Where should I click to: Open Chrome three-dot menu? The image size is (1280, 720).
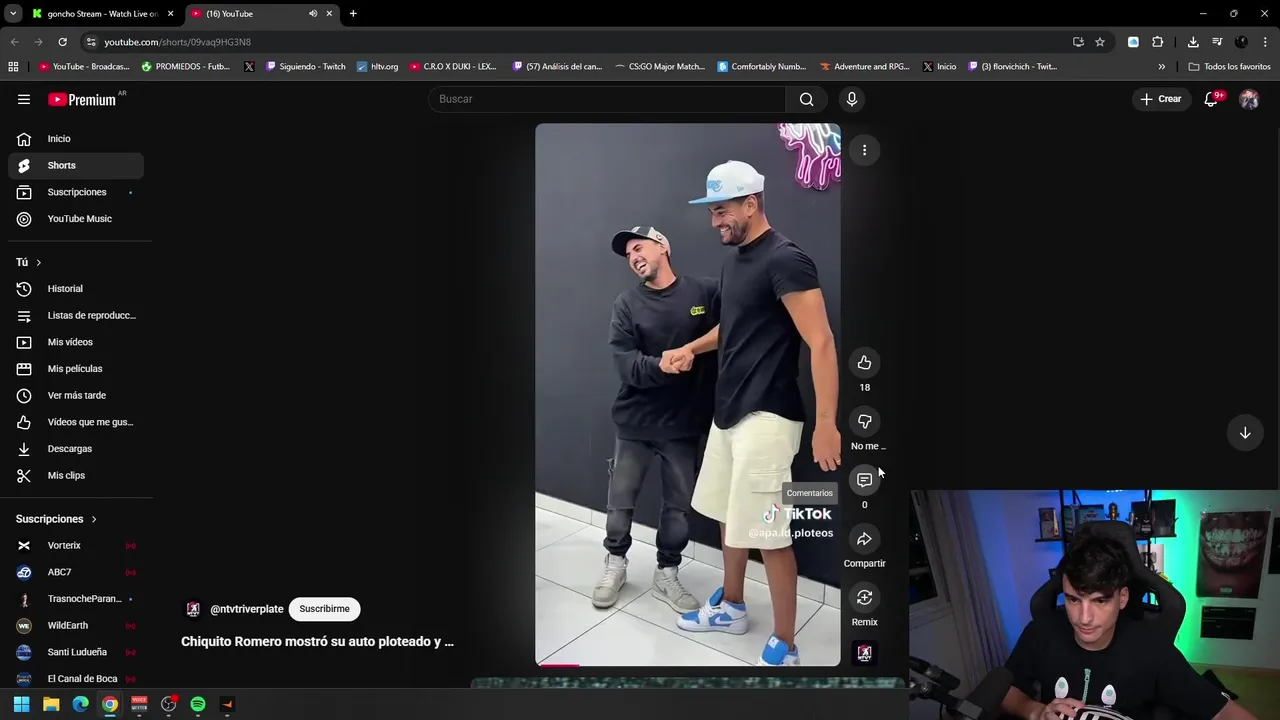(1266, 42)
